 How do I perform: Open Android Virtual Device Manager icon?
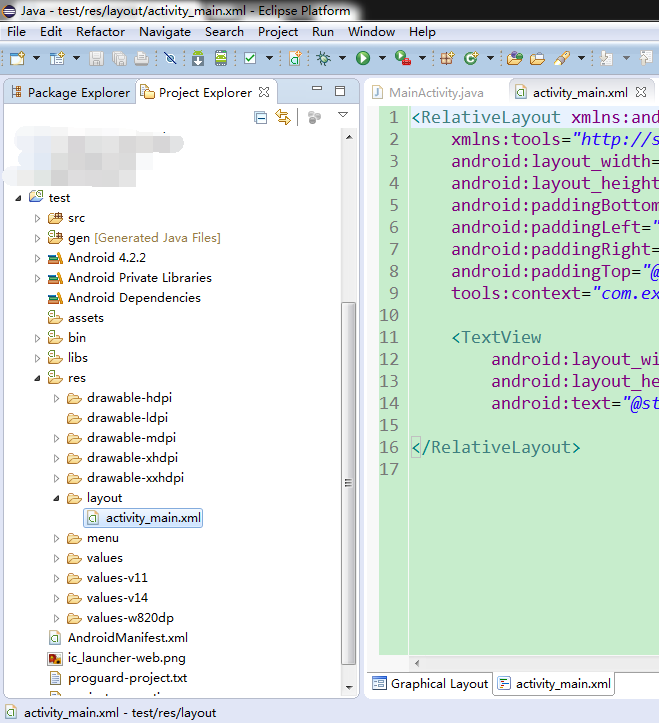(221, 59)
